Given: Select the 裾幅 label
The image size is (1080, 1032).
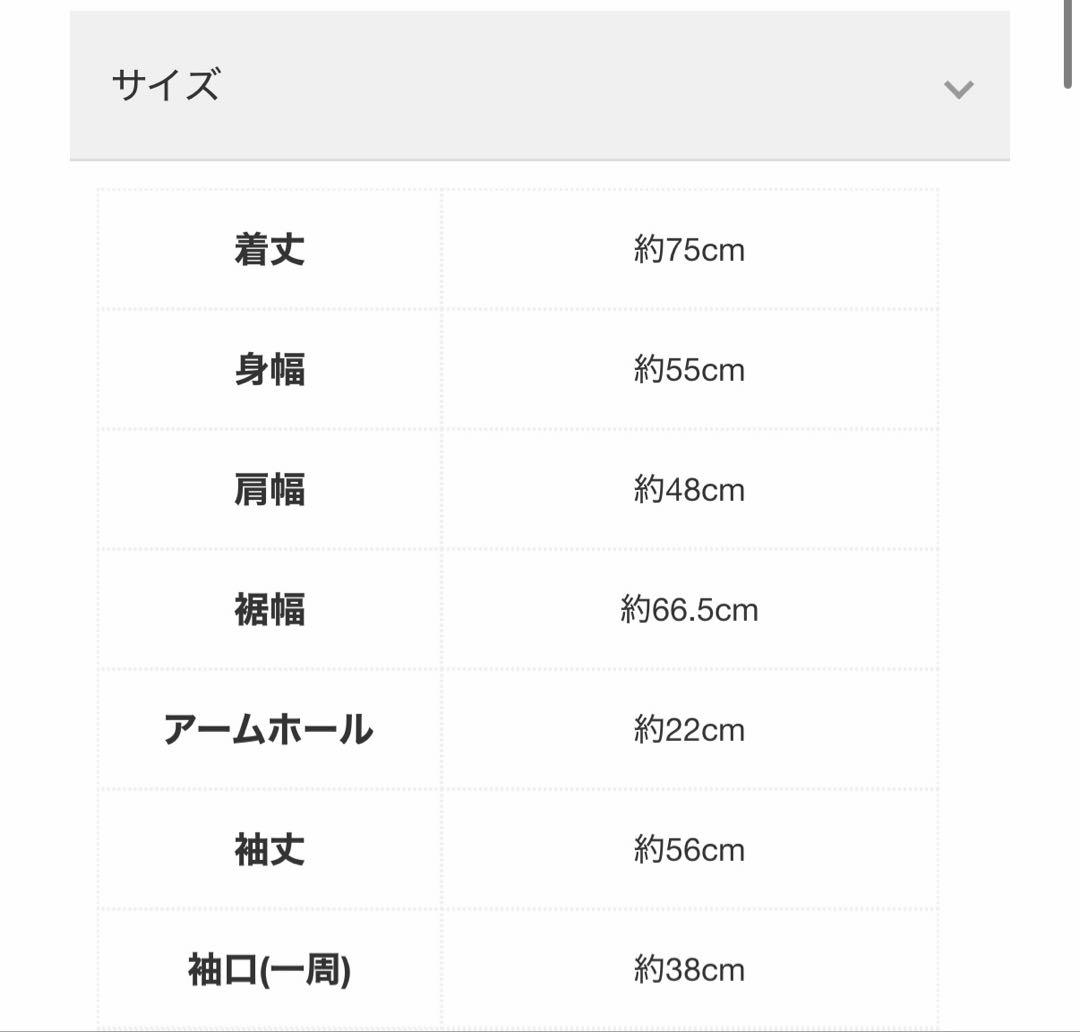Looking at the screenshot, I should 267,610.
